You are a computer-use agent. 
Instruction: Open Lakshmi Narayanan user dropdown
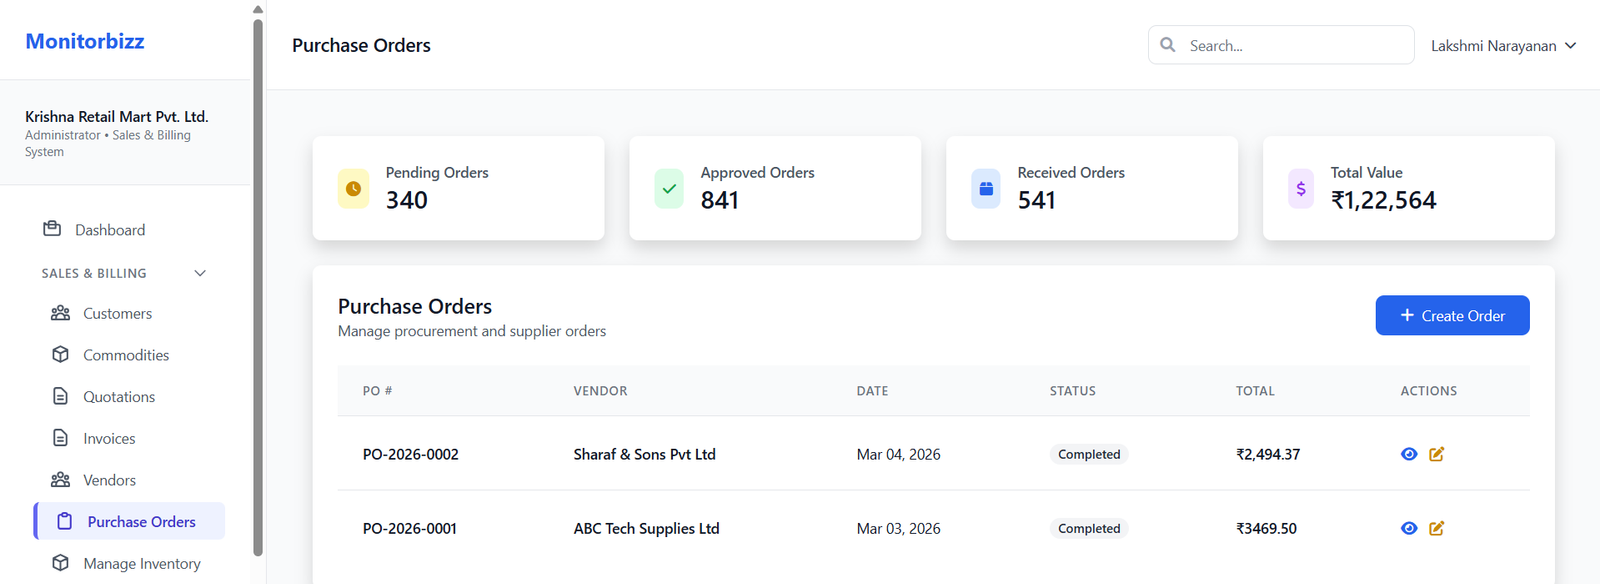1503,46
